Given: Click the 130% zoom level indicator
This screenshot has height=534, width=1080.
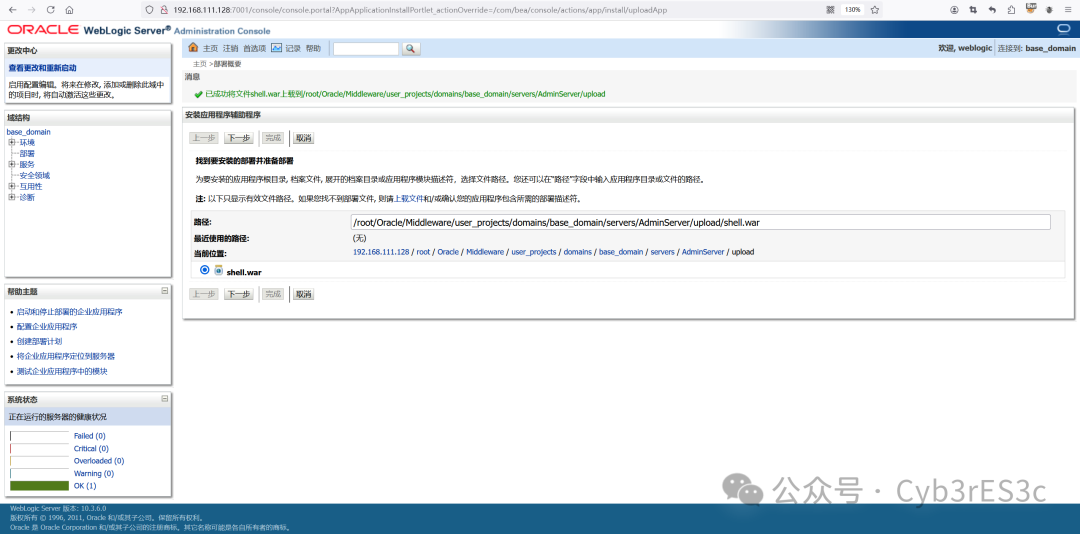Looking at the screenshot, I should 852,10.
